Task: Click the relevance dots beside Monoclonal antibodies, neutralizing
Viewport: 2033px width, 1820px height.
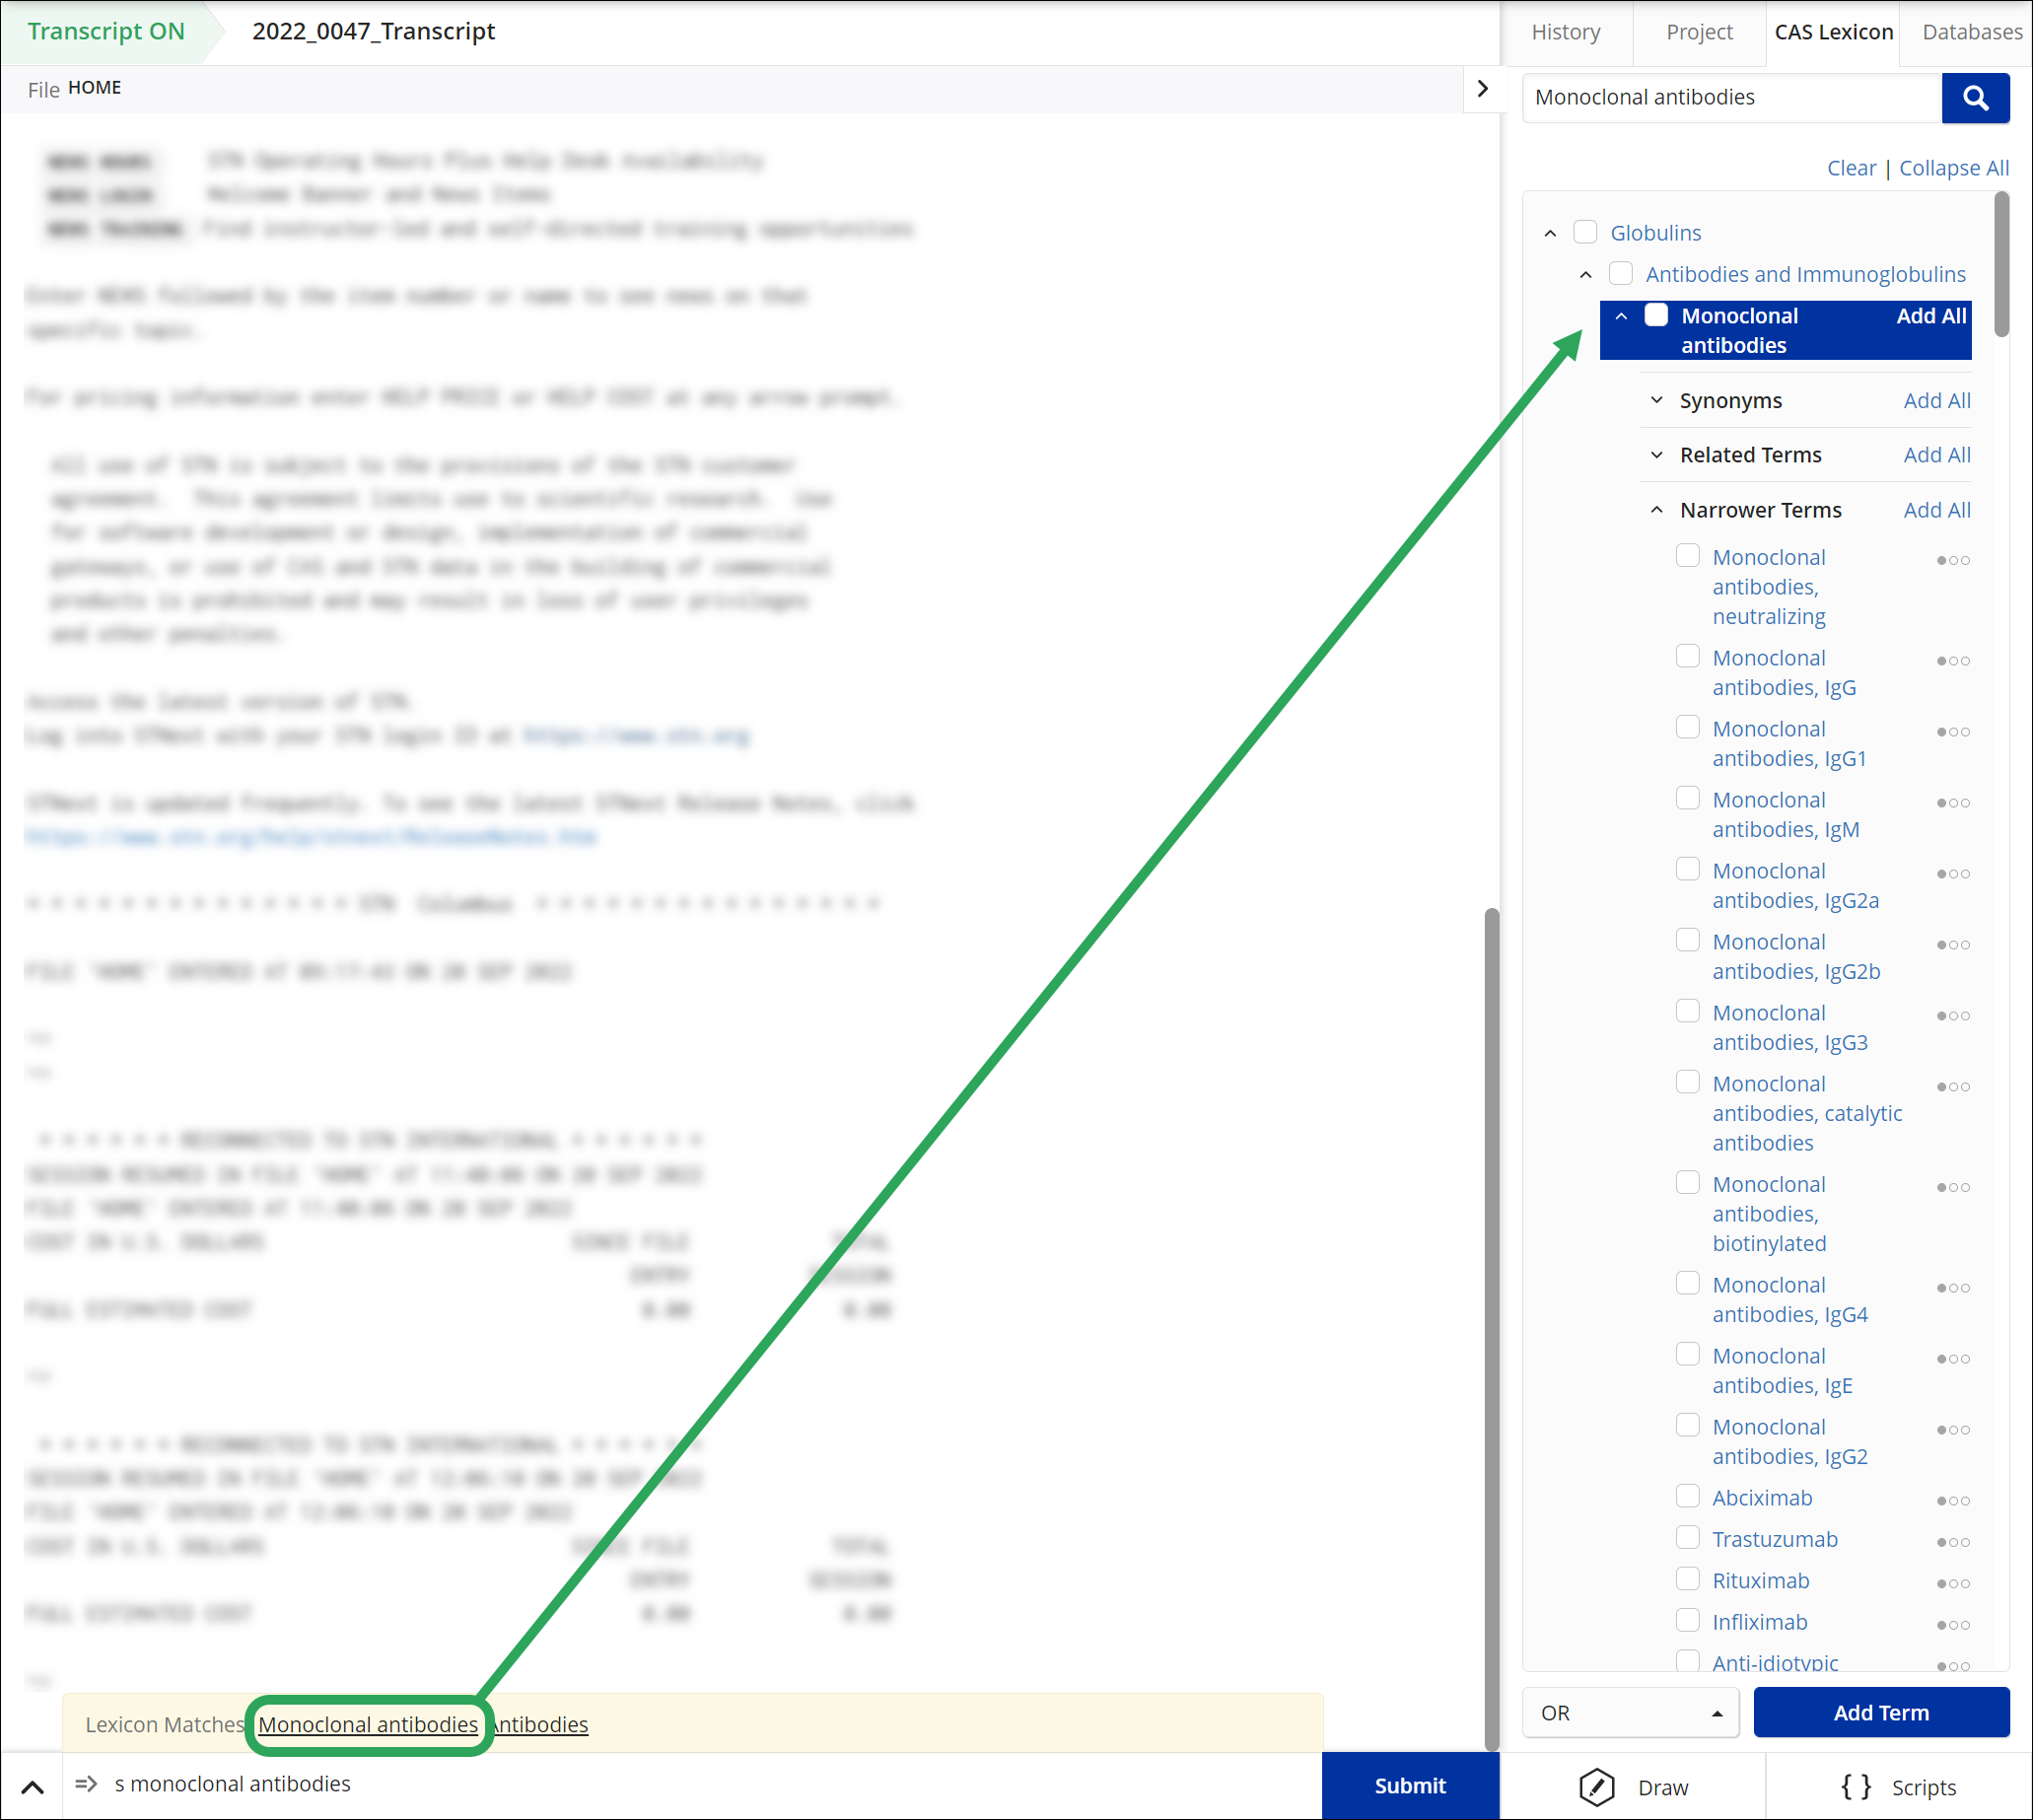Action: click(x=1953, y=560)
